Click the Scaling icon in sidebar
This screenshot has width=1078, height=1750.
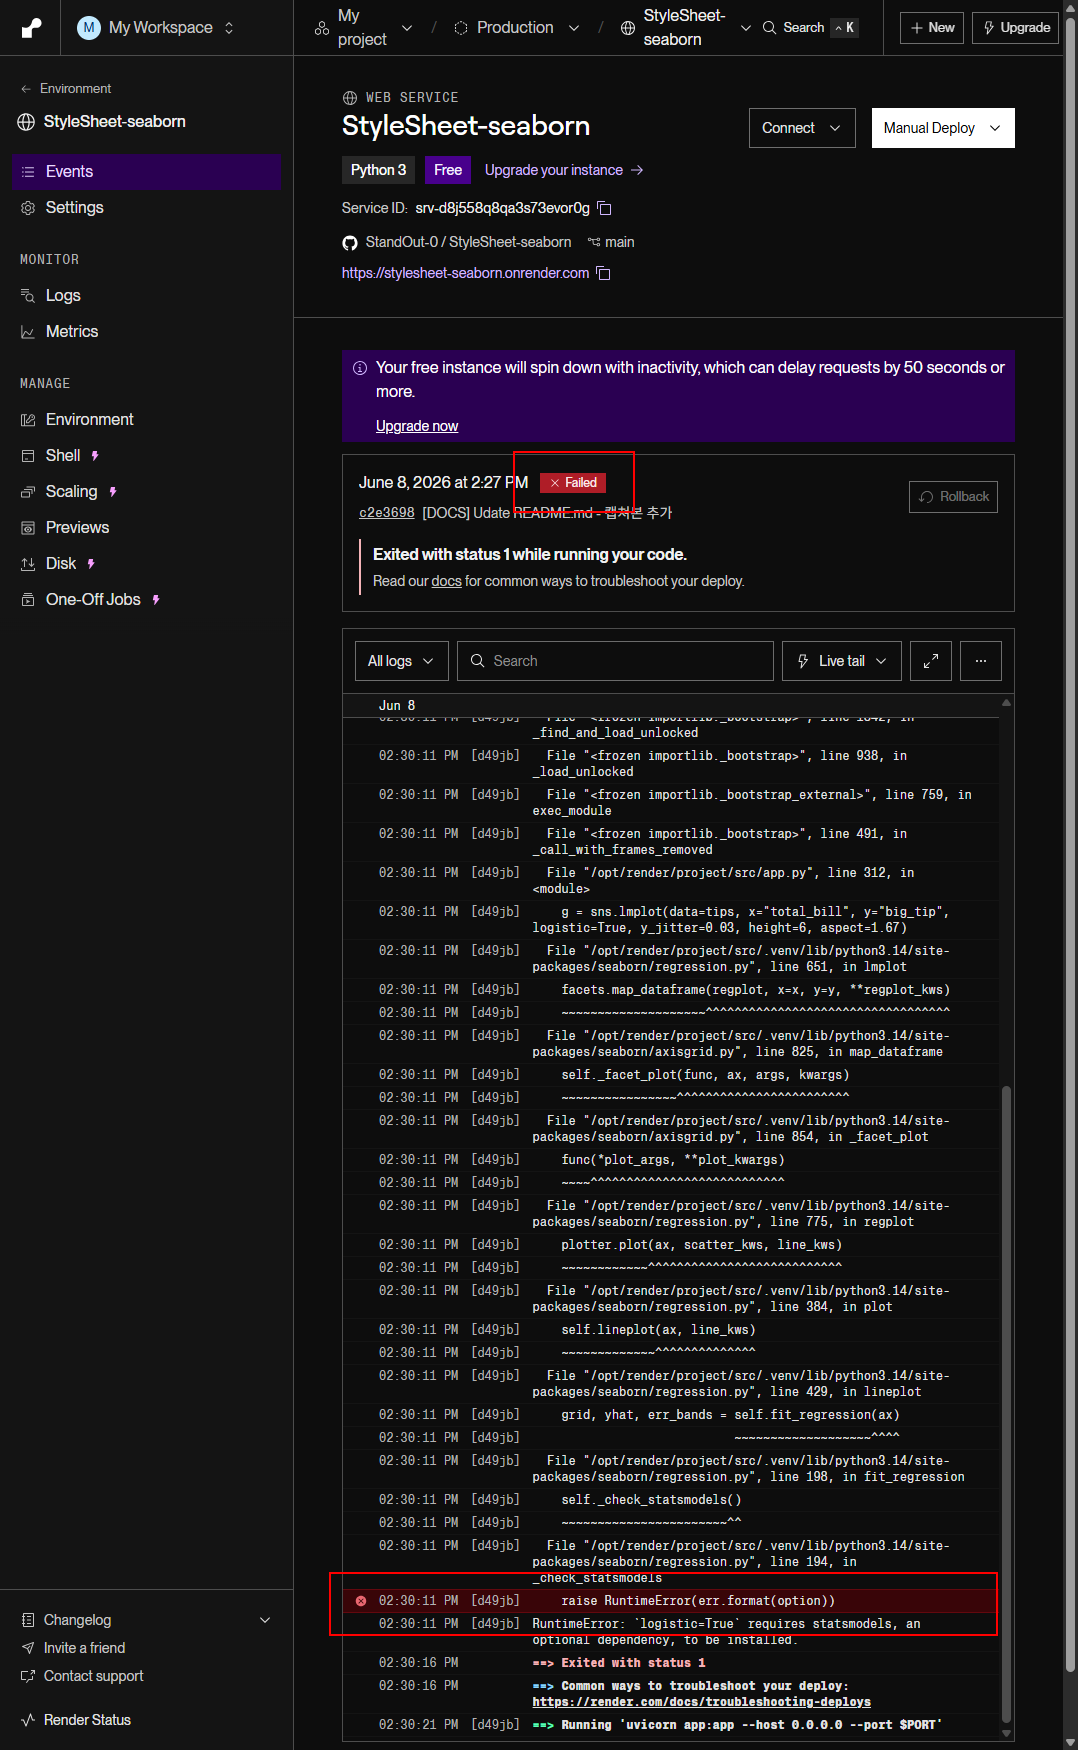coord(28,492)
